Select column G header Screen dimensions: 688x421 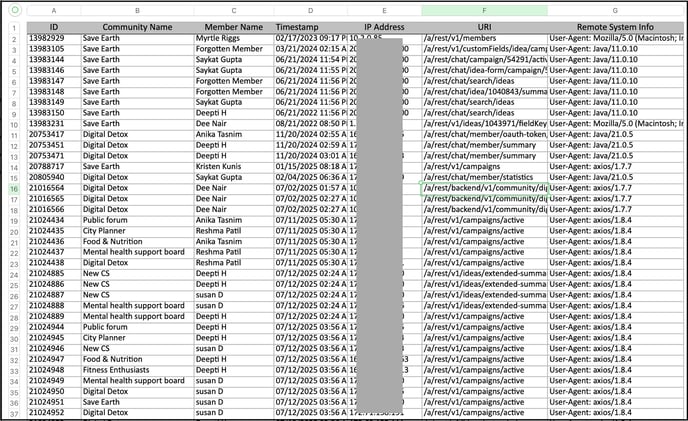coord(615,11)
